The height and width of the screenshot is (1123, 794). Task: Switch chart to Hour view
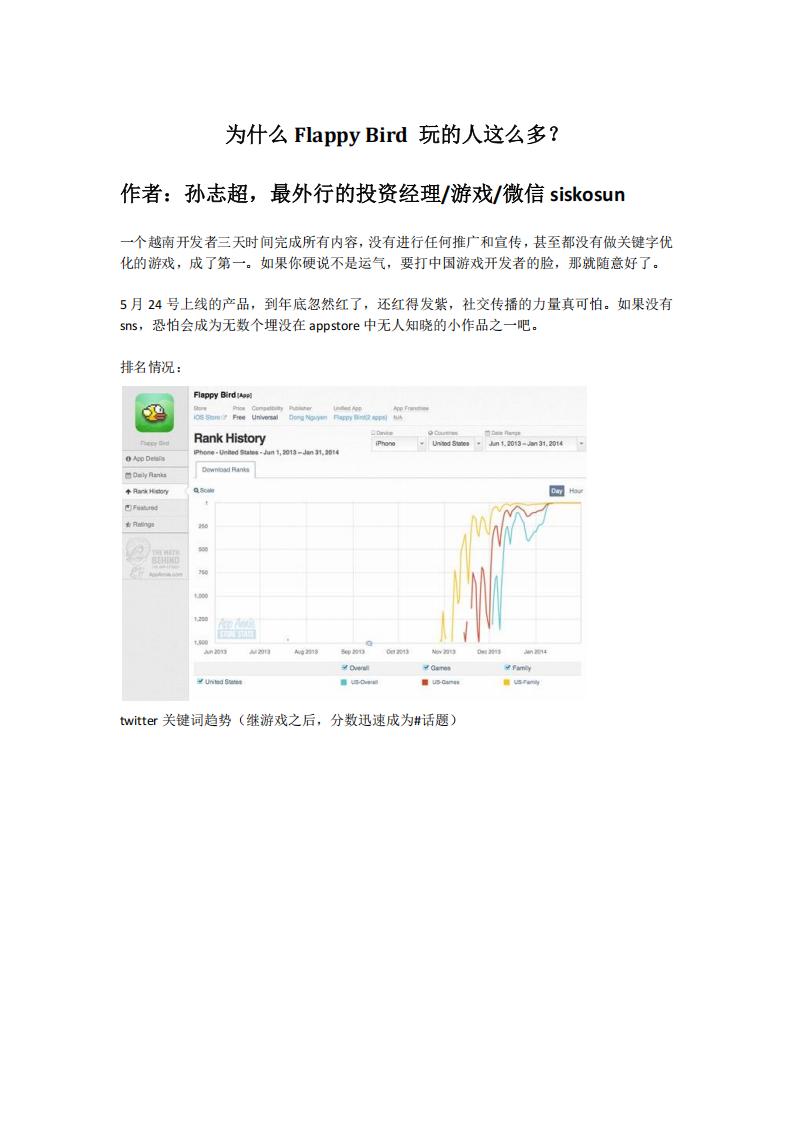576,491
